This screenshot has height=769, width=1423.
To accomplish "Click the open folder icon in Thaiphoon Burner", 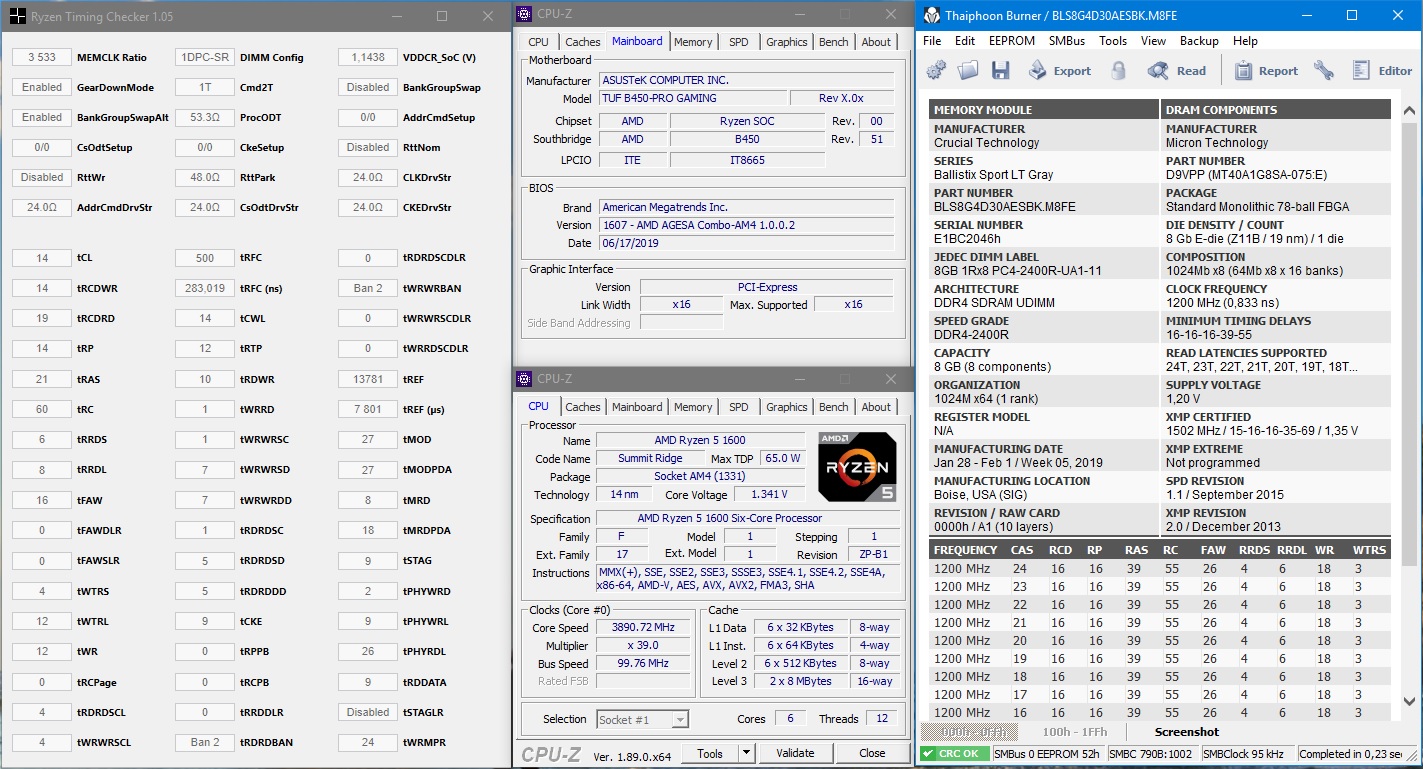I will click(x=967, y=70).
